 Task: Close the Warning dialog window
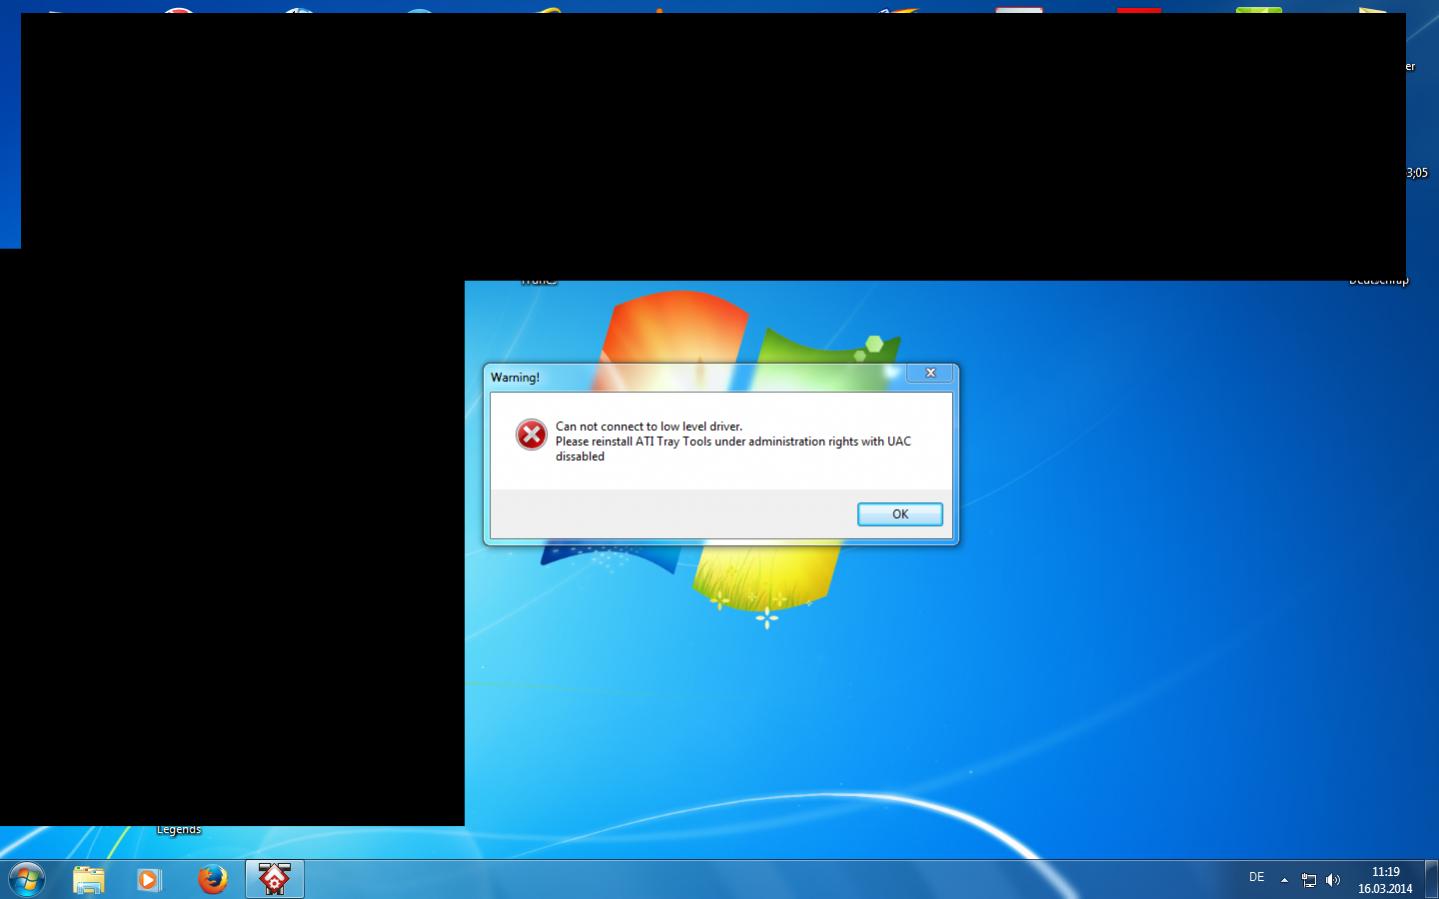[930, 373]
